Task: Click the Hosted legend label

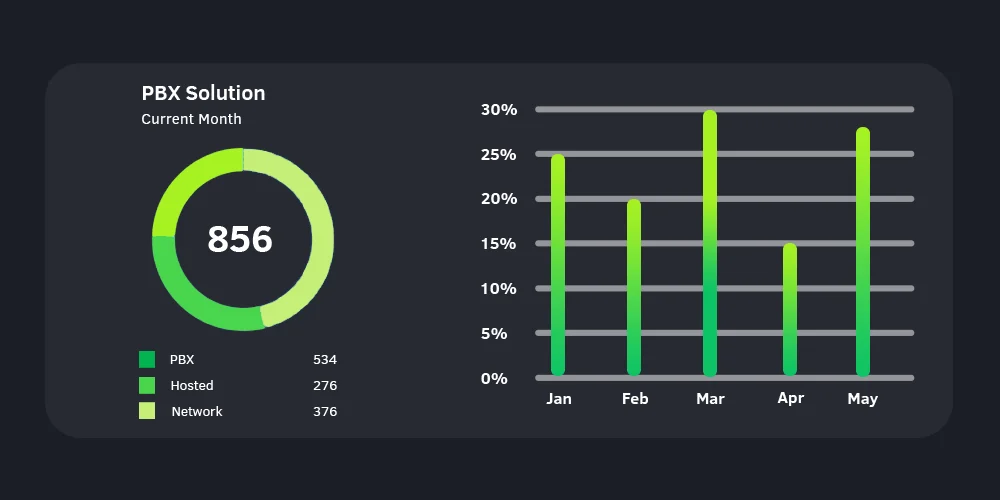Action: point(192,386)
